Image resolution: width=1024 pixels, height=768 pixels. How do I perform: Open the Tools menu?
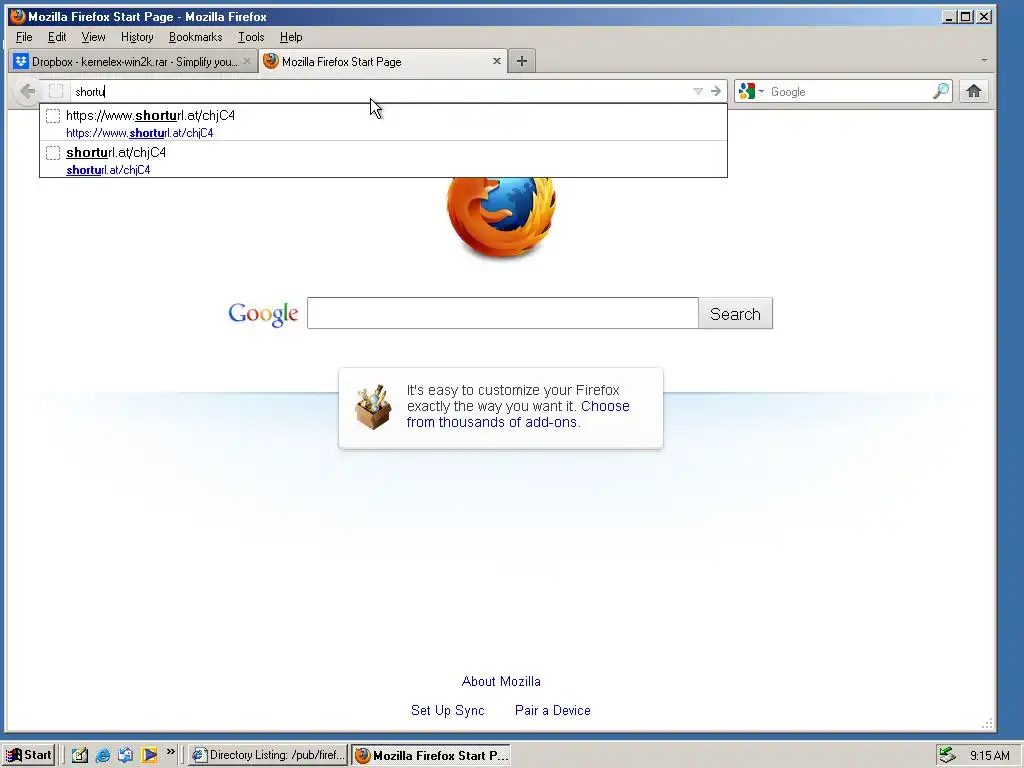pos(251,37)
